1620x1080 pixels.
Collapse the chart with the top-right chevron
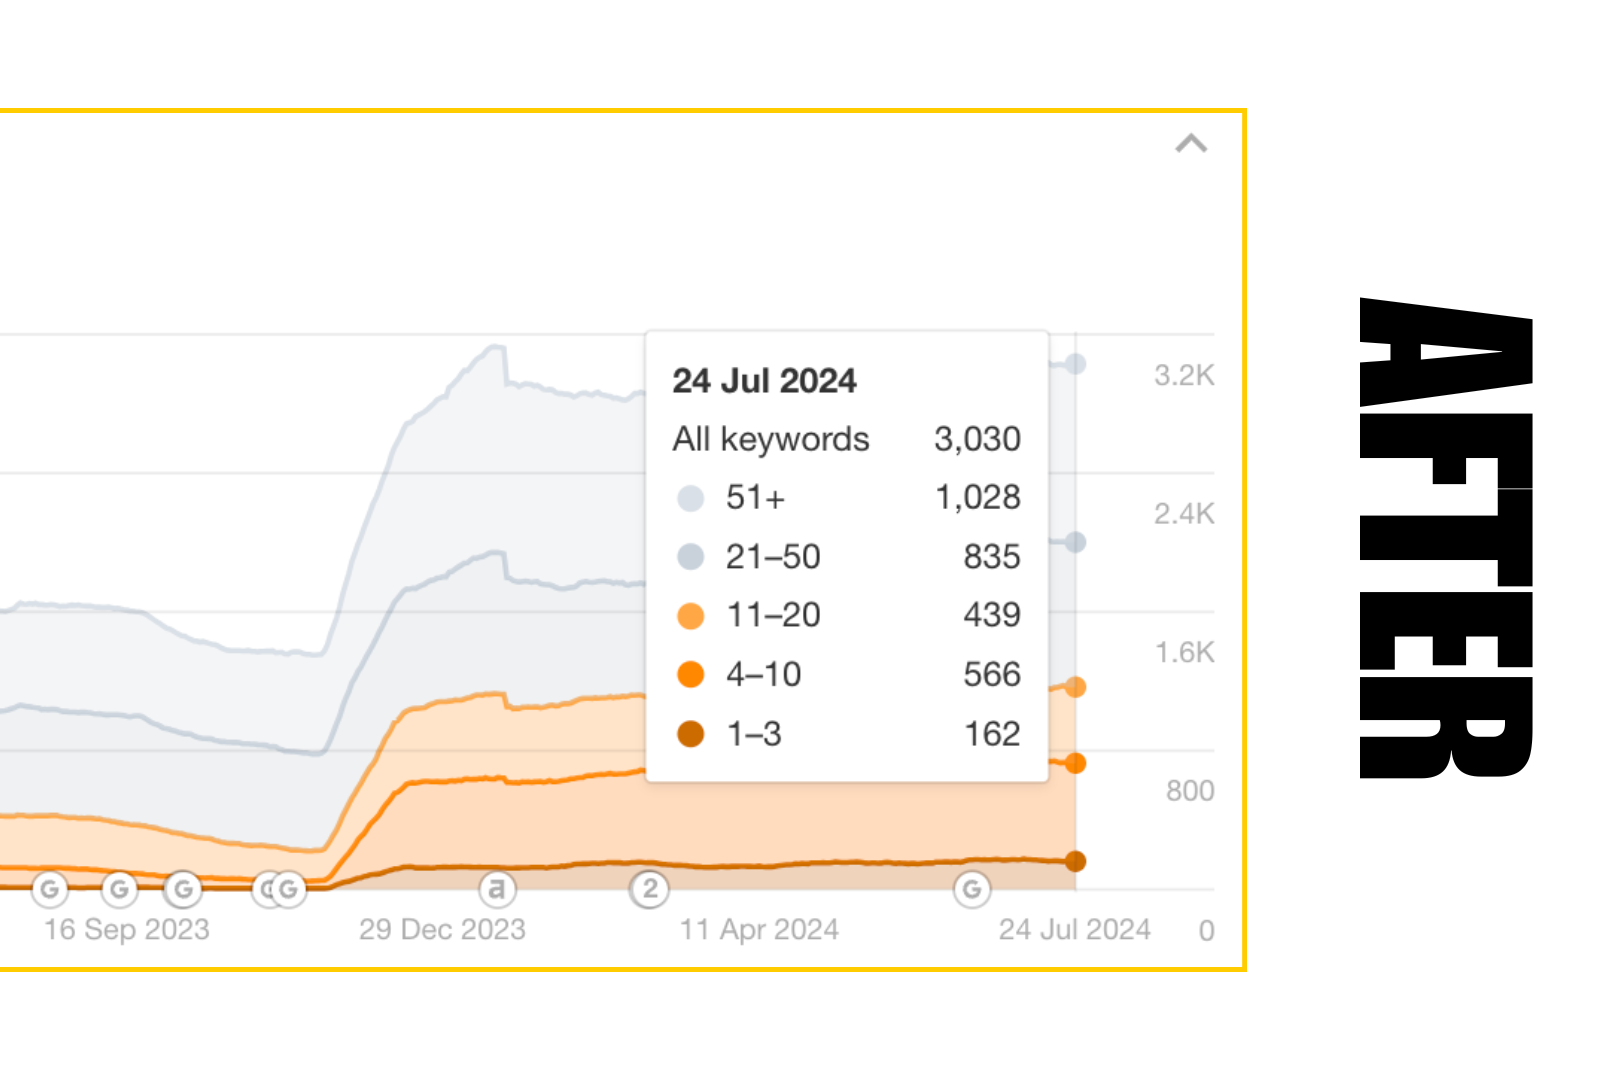pos(1190,144)
